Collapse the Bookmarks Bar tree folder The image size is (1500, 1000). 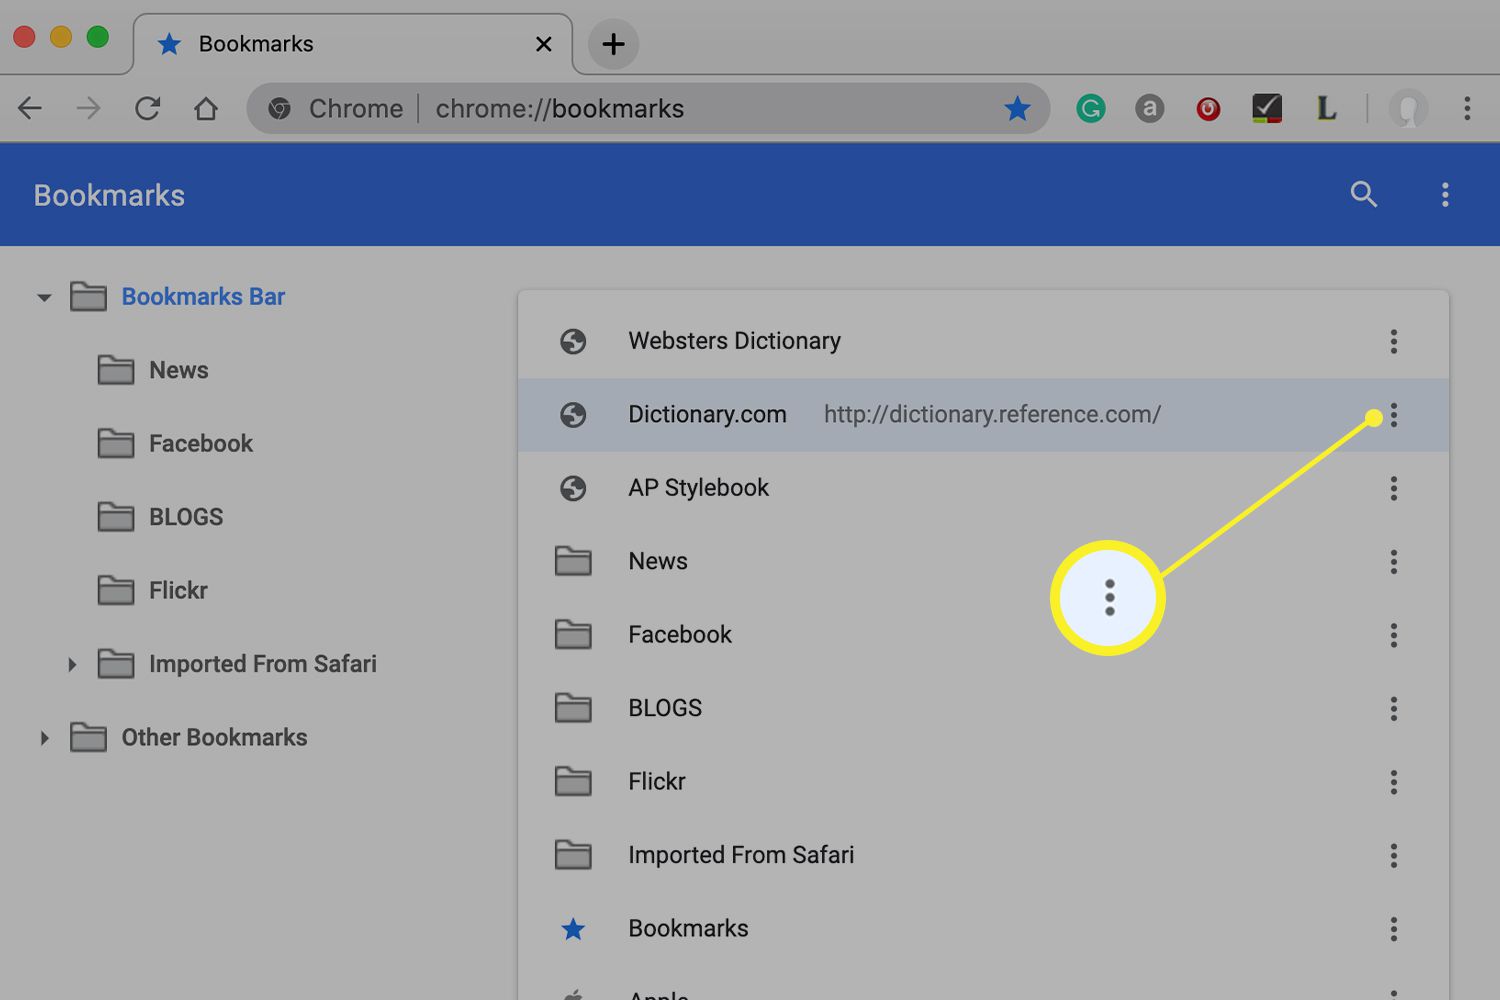(x=44, y=297)
